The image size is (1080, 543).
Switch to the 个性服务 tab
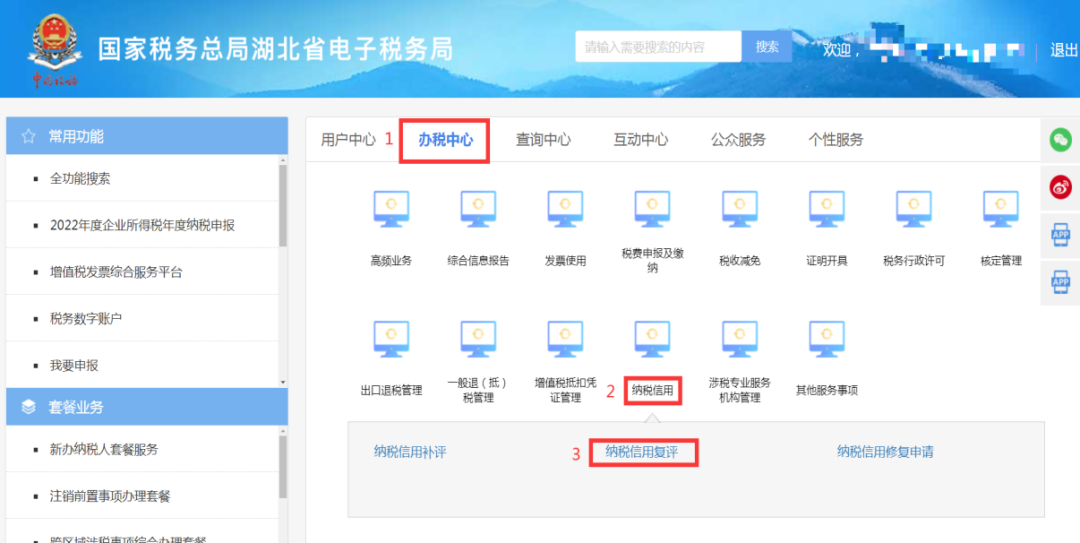(835, 140)
